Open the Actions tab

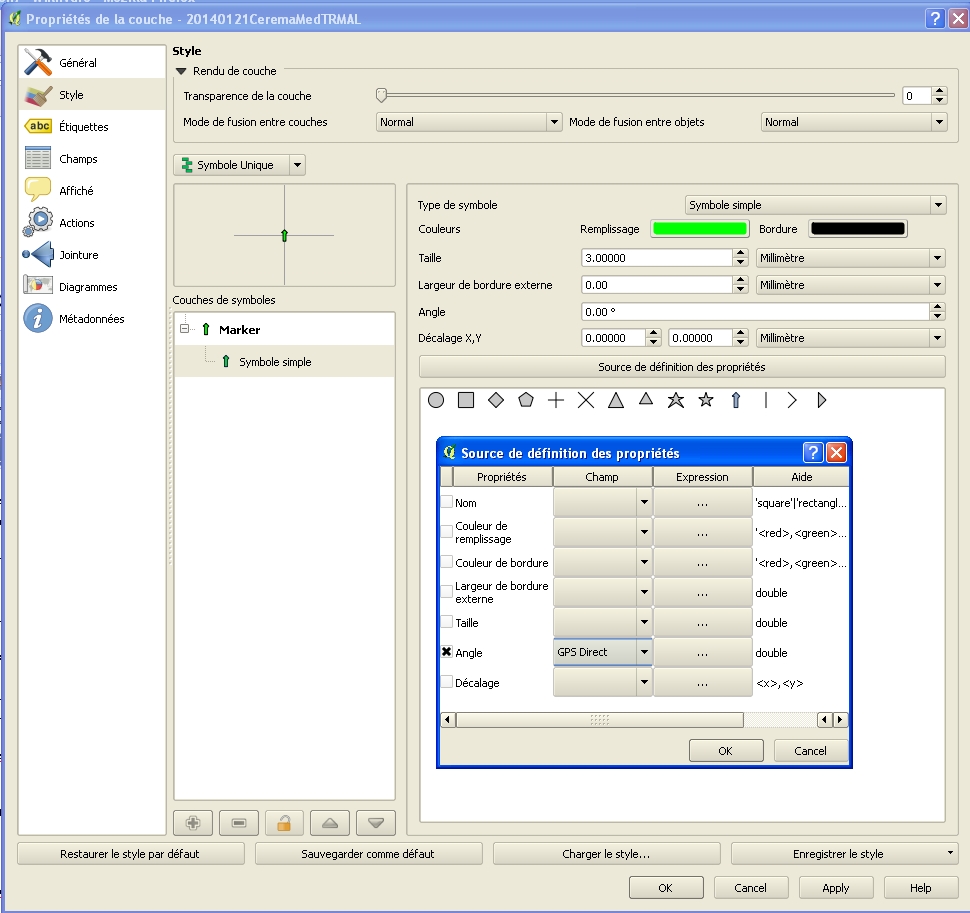click(92, 223)
